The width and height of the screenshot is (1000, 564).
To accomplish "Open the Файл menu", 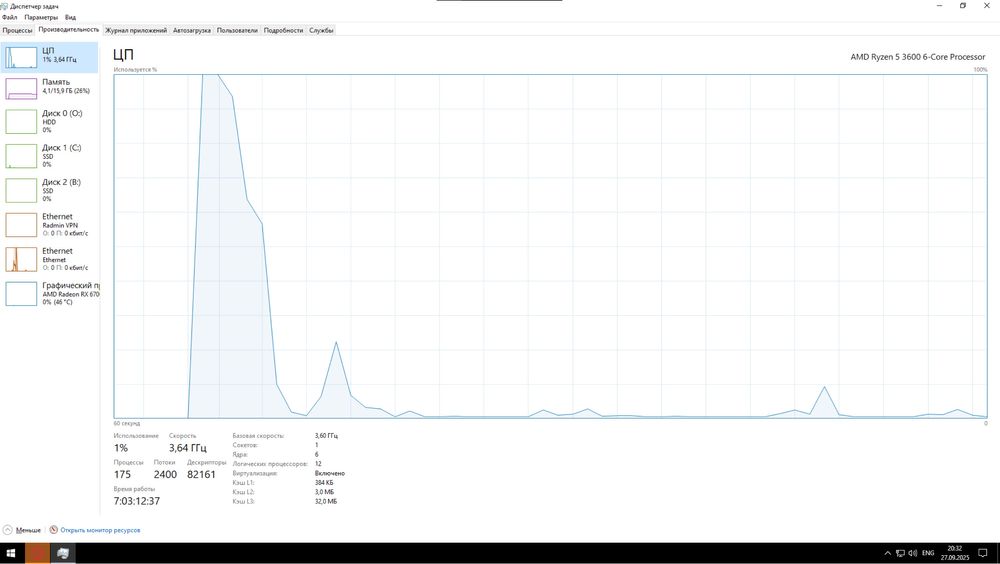I will (10, 17).
